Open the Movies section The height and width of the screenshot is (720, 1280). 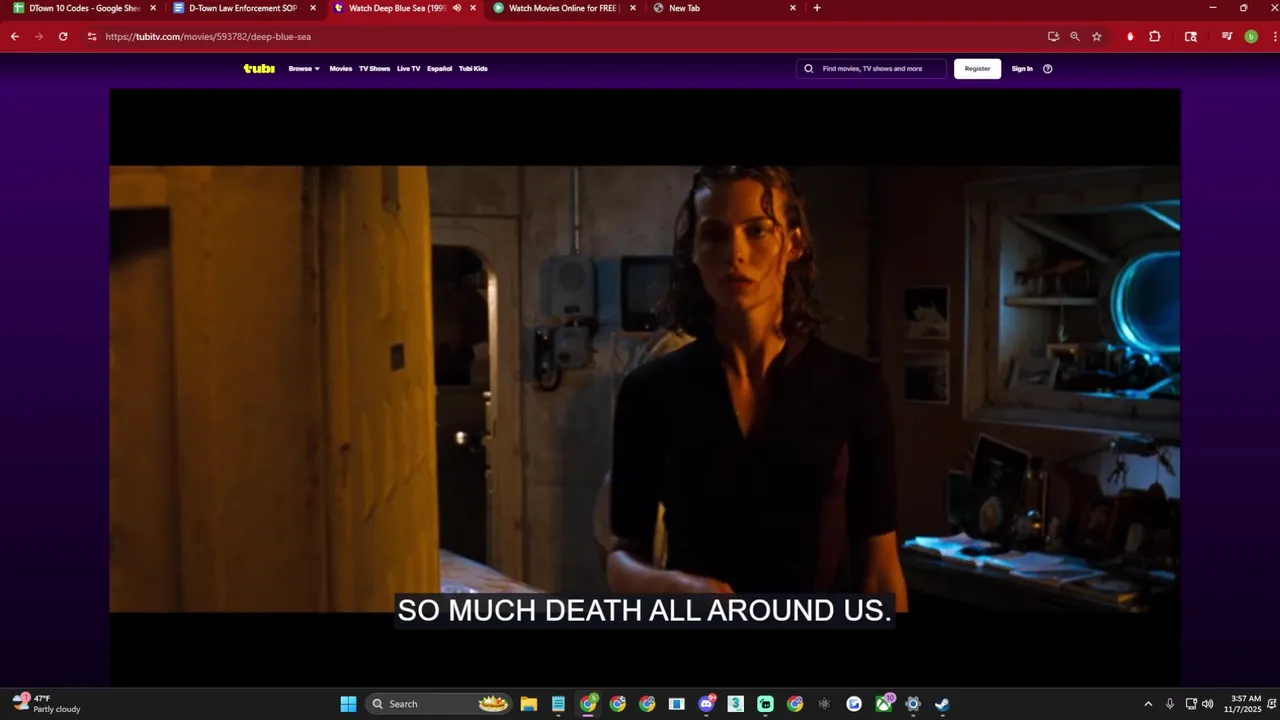341,69
